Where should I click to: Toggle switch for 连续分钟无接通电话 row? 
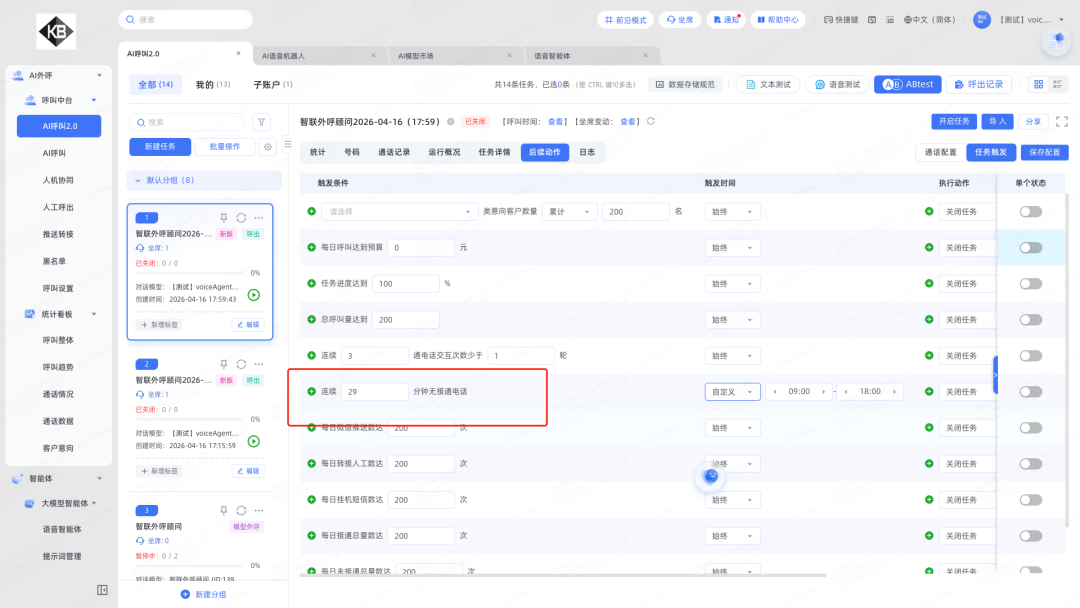point(1030,392)
